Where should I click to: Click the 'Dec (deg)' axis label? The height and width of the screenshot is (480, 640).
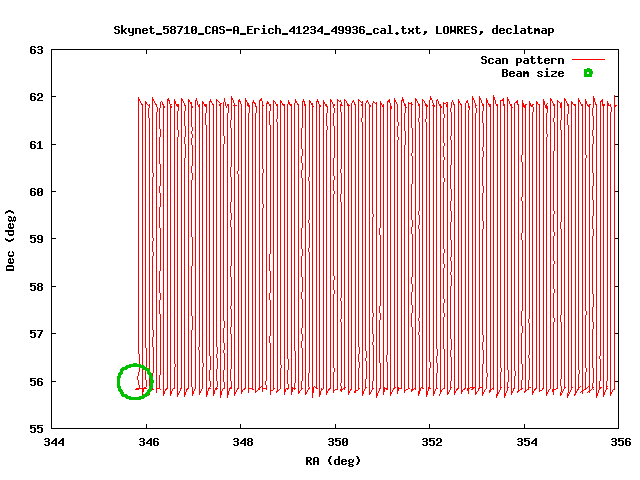tap(10, 240)
